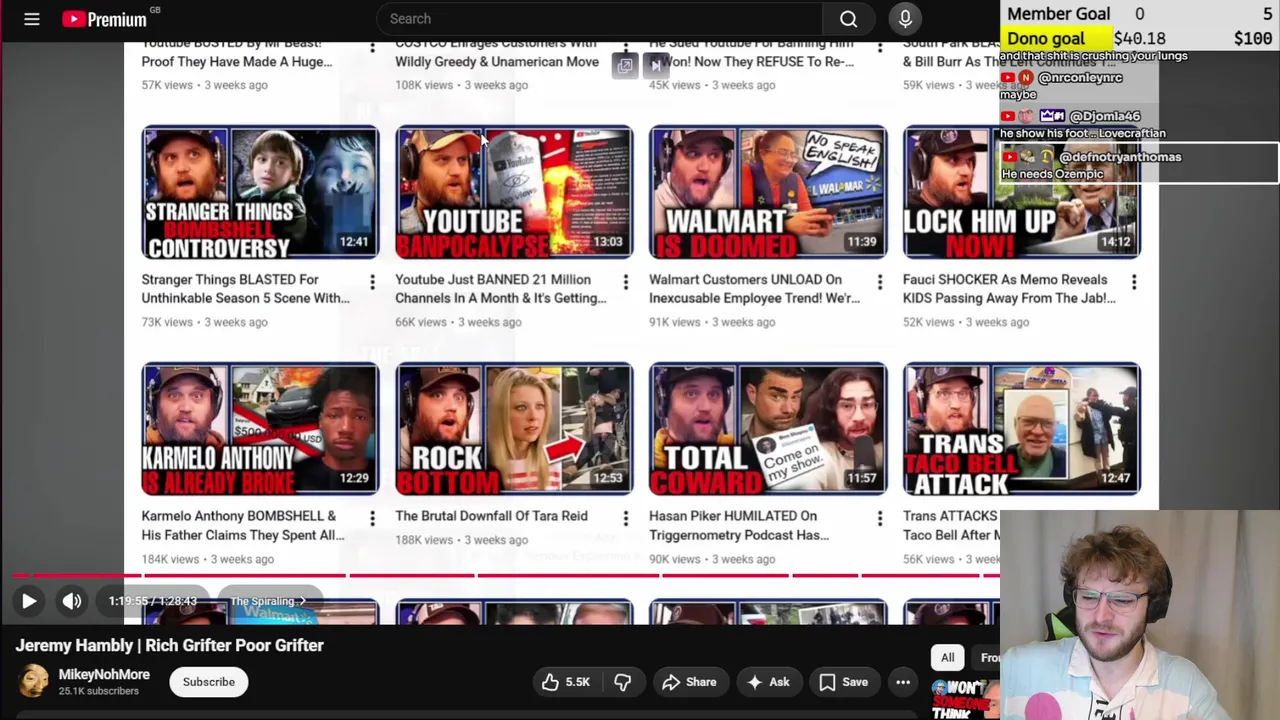The height and width of the screenshot is (720, 1280).
Task: Mute the video volume
Action: tap(72, 601)
